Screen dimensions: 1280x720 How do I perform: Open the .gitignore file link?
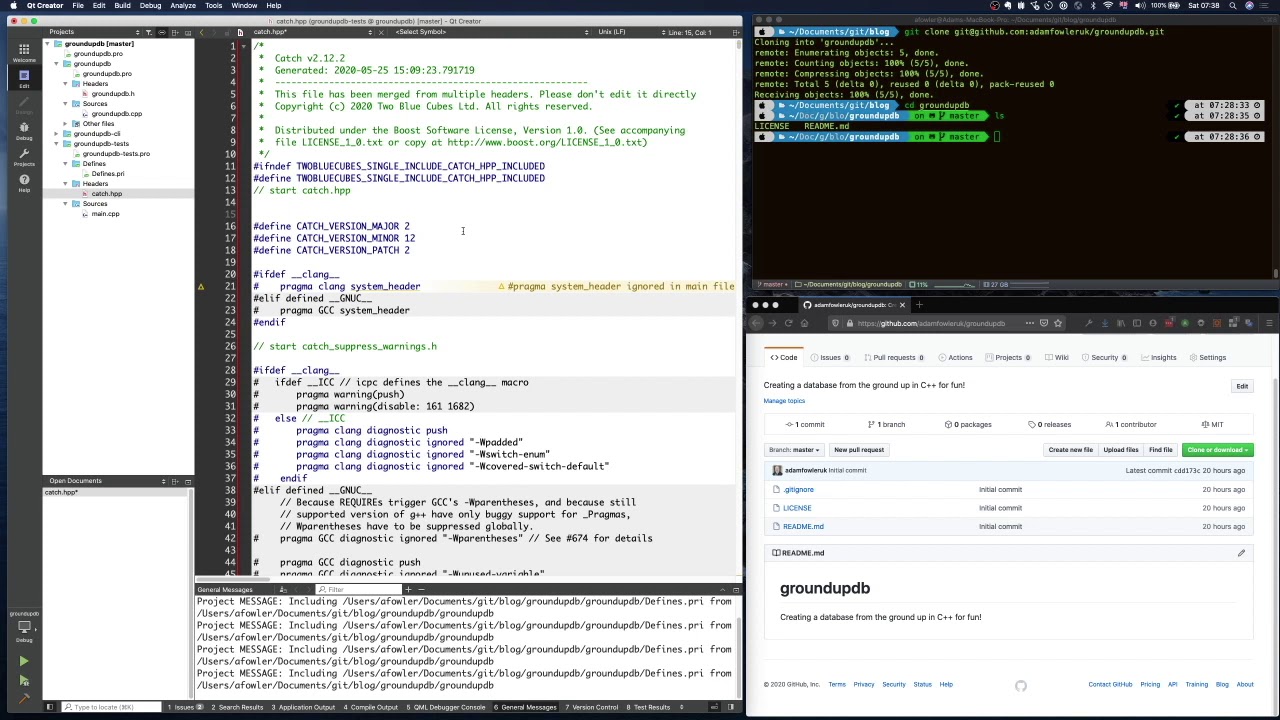pyautogui.click(x=798, y=490)
